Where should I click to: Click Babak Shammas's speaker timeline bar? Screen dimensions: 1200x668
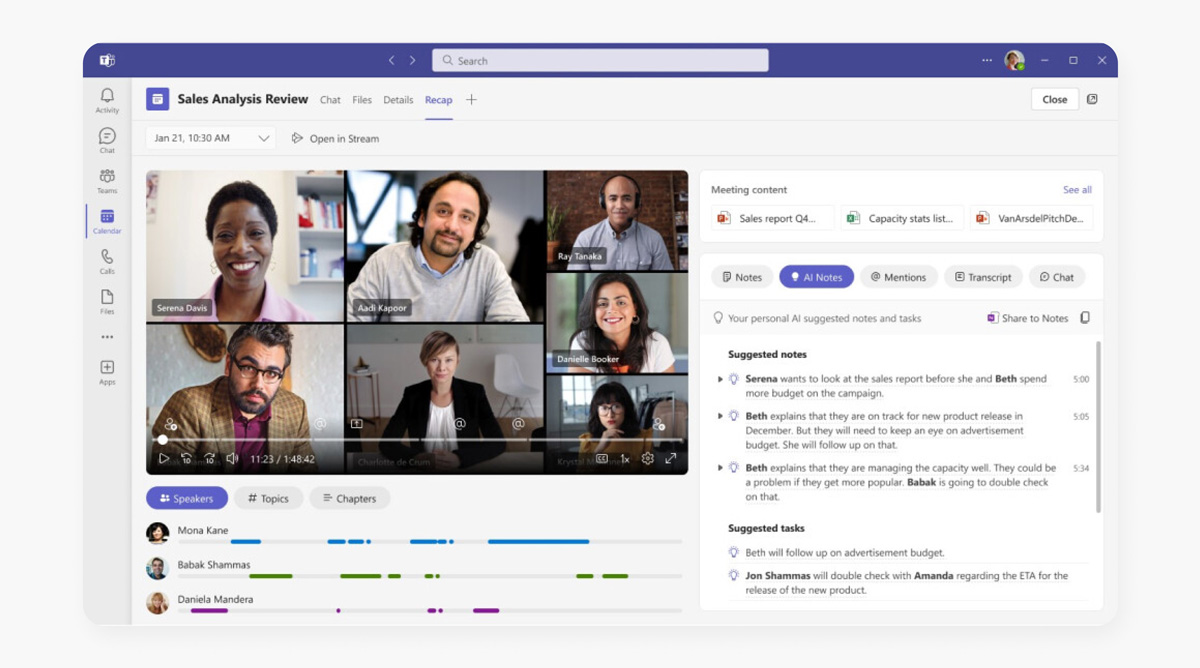[x=430, y=576]
